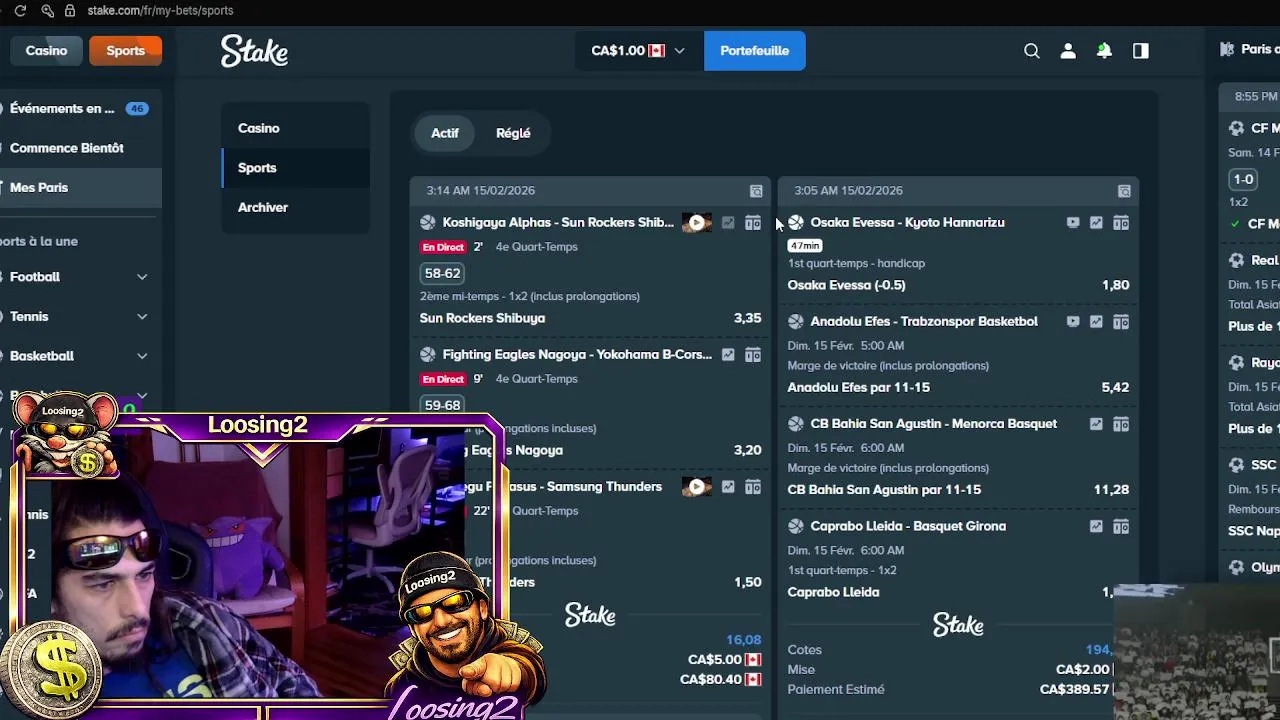Open statistics icon for Anadolu Efes match
This screenshot has width=1280, height=720.
click(1096, 322)
